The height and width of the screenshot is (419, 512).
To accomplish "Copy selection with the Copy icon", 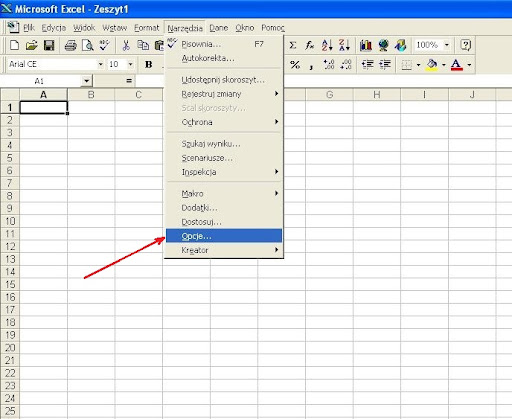I will pyautogui.click(x=143, y=45).
